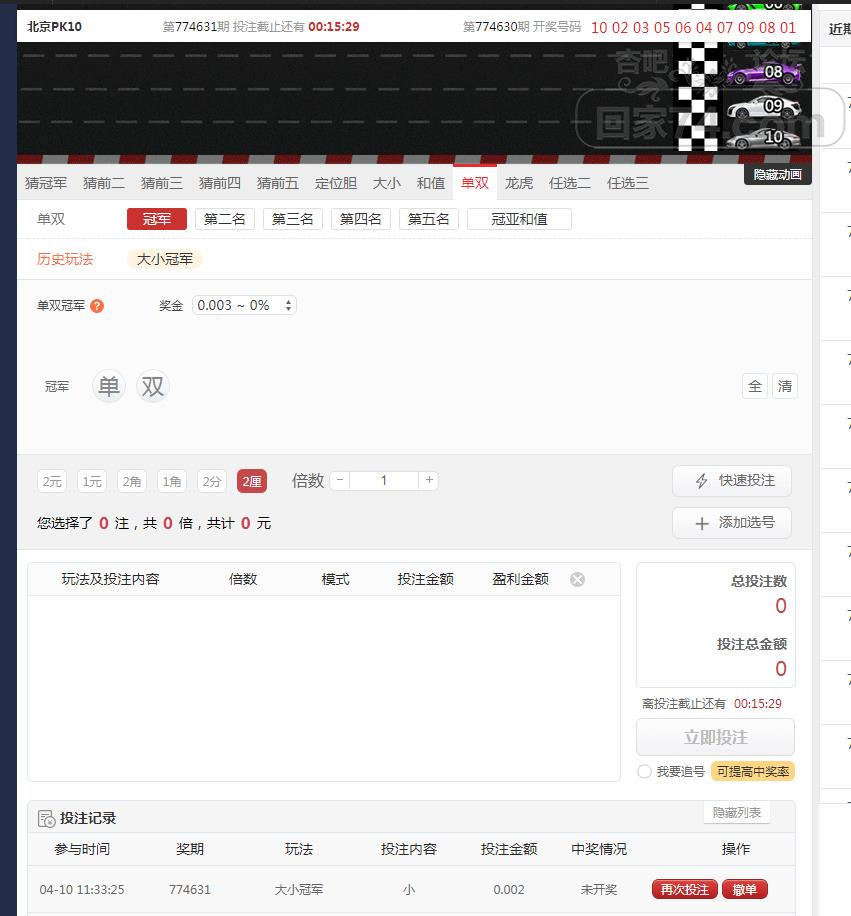851x916 pixels.
Task: Click the lightning 快速投注 button
Action: tap(732, 481)
